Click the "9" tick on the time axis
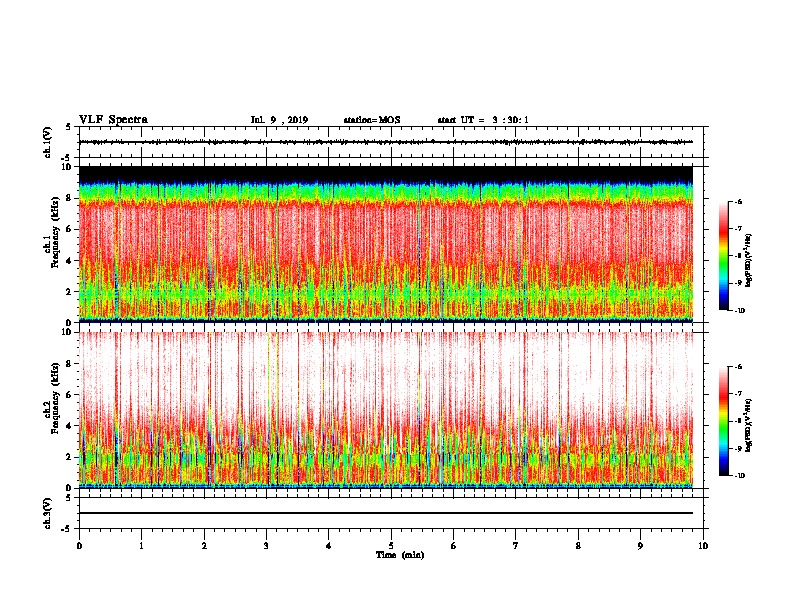Viewport: 792px width, 612px height. 640,546
